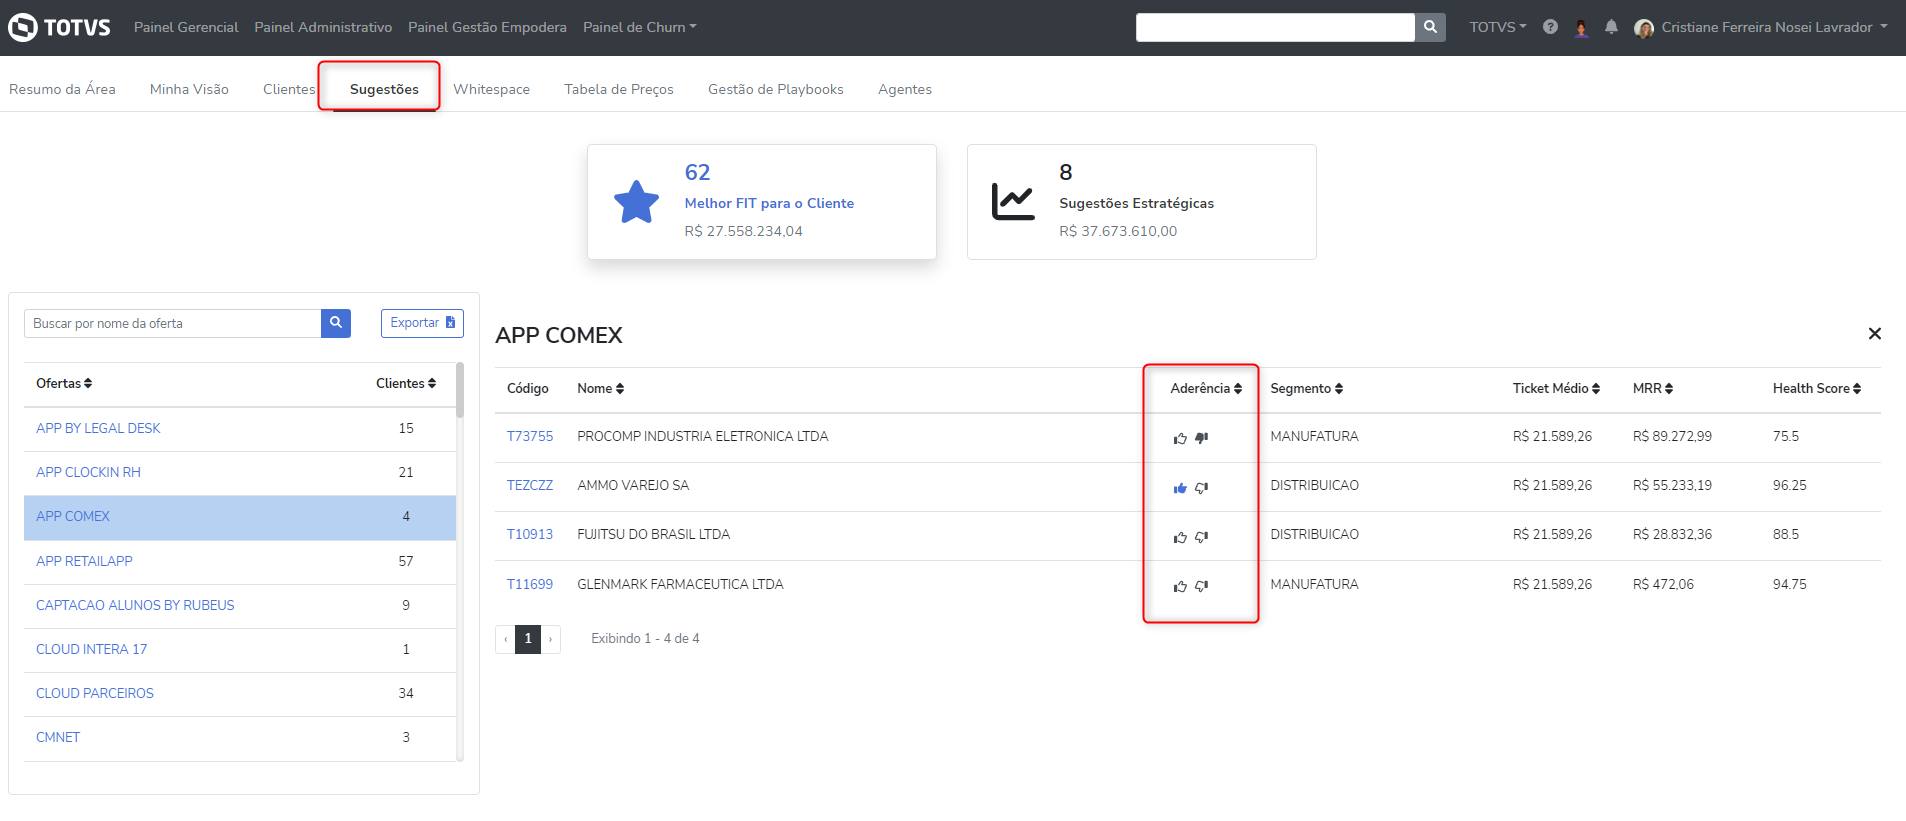Open Painel Gerencial in the navbar
Image resolution: width=1906 pixels, height=821 pixels.
click(x=186, y=27)
